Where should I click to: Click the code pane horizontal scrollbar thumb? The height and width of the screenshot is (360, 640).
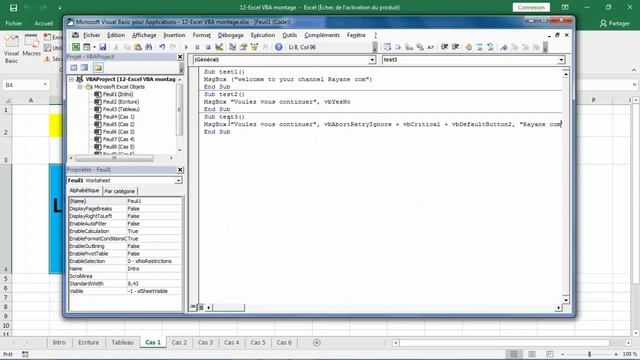point(229,307)
